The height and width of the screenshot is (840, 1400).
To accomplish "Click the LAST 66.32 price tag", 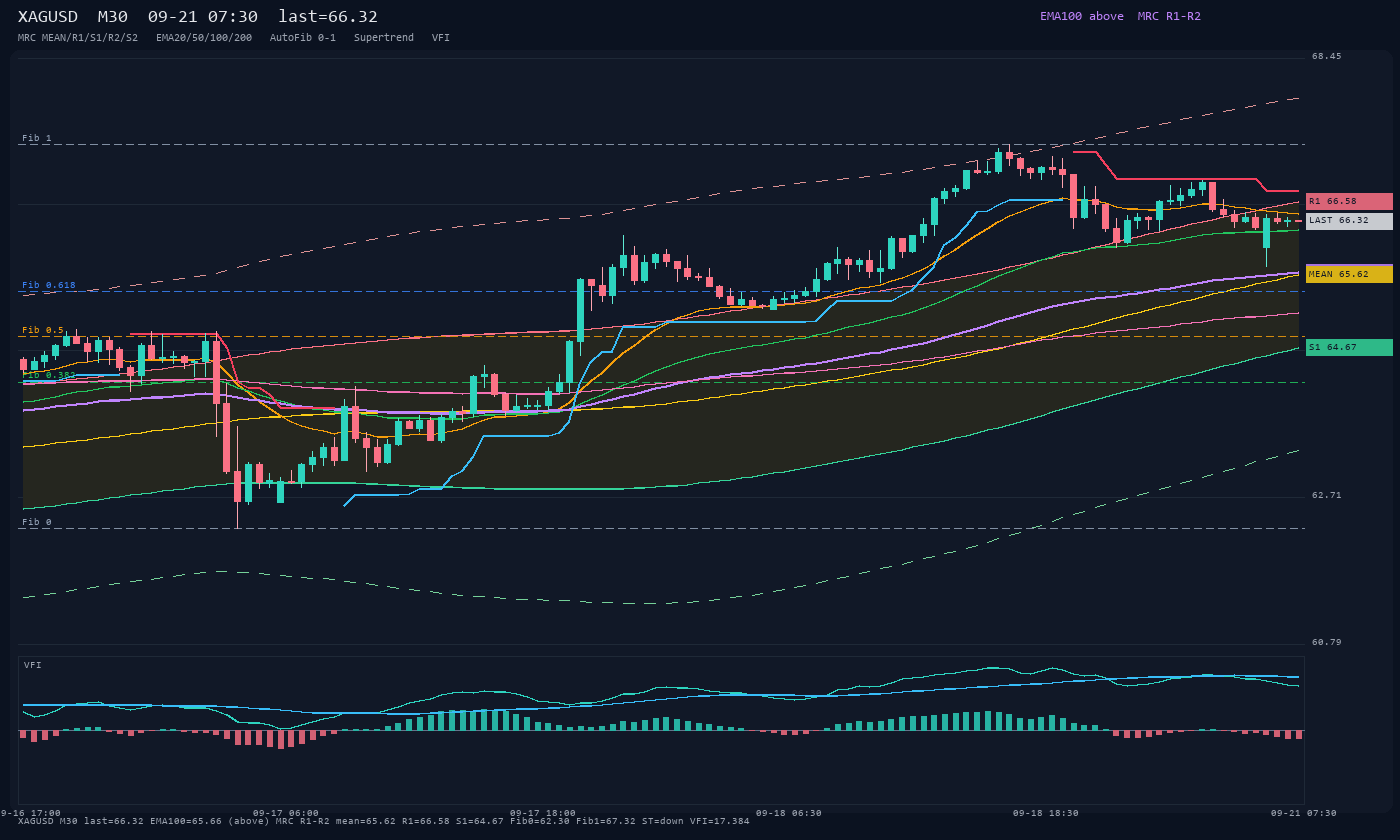I will (x=1349, y=221).
